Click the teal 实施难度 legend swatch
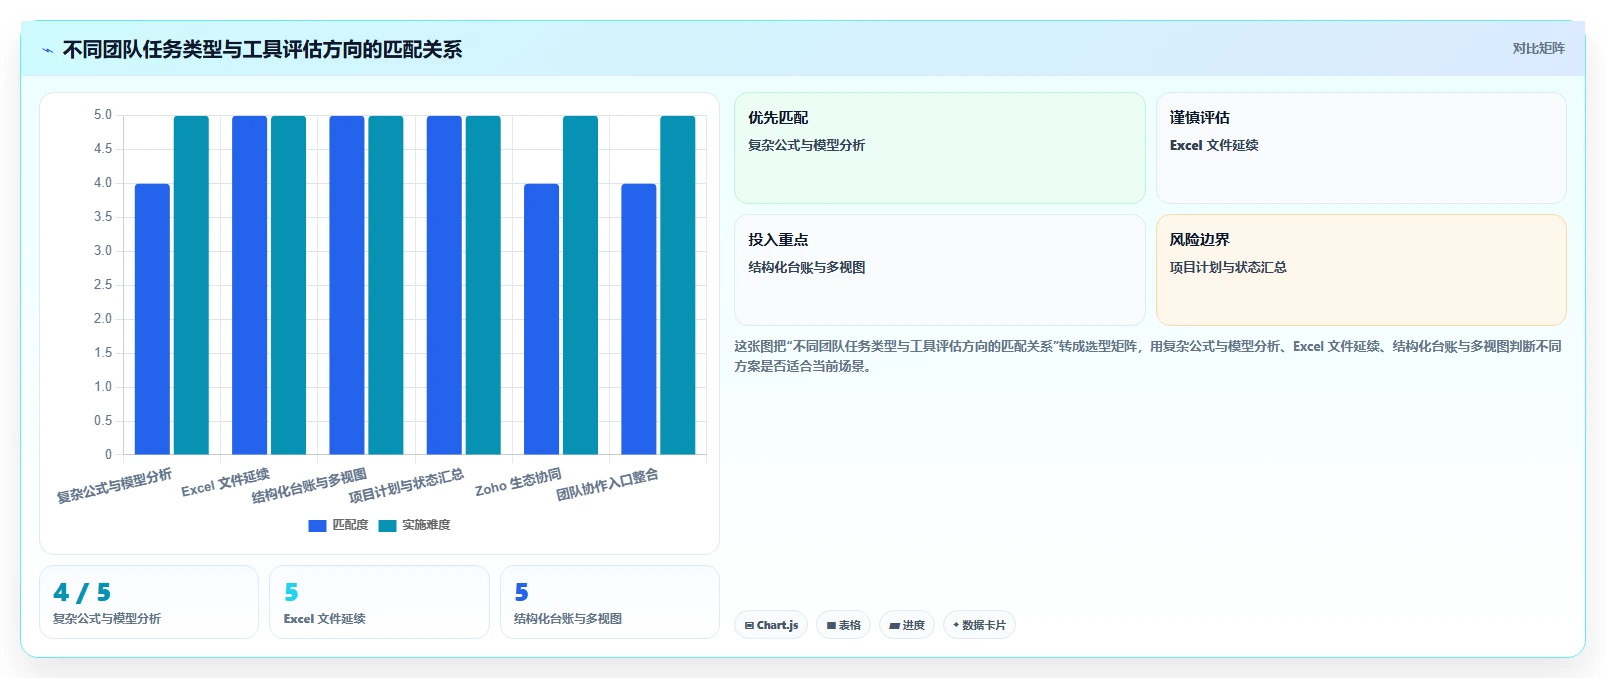This screenshot has height=678, width=1606. pyautogui.click(x=388, y=525)
